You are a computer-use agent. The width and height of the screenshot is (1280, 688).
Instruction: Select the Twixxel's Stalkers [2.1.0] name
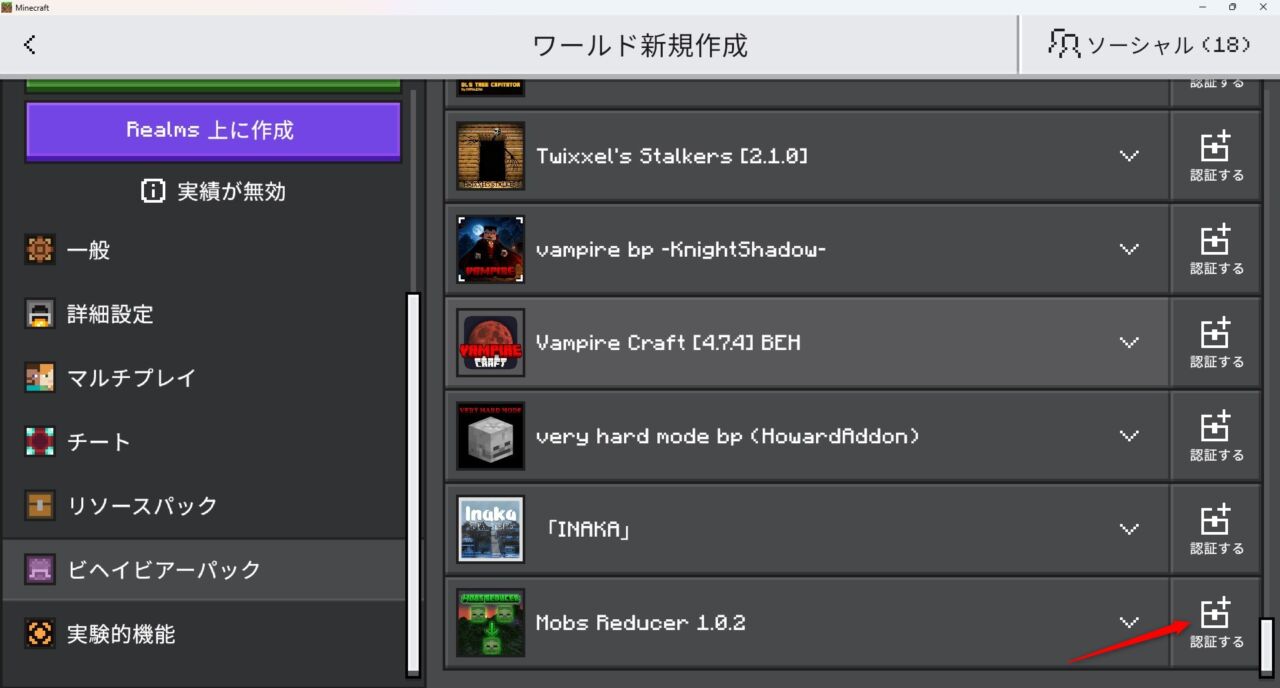pos(672,156)
